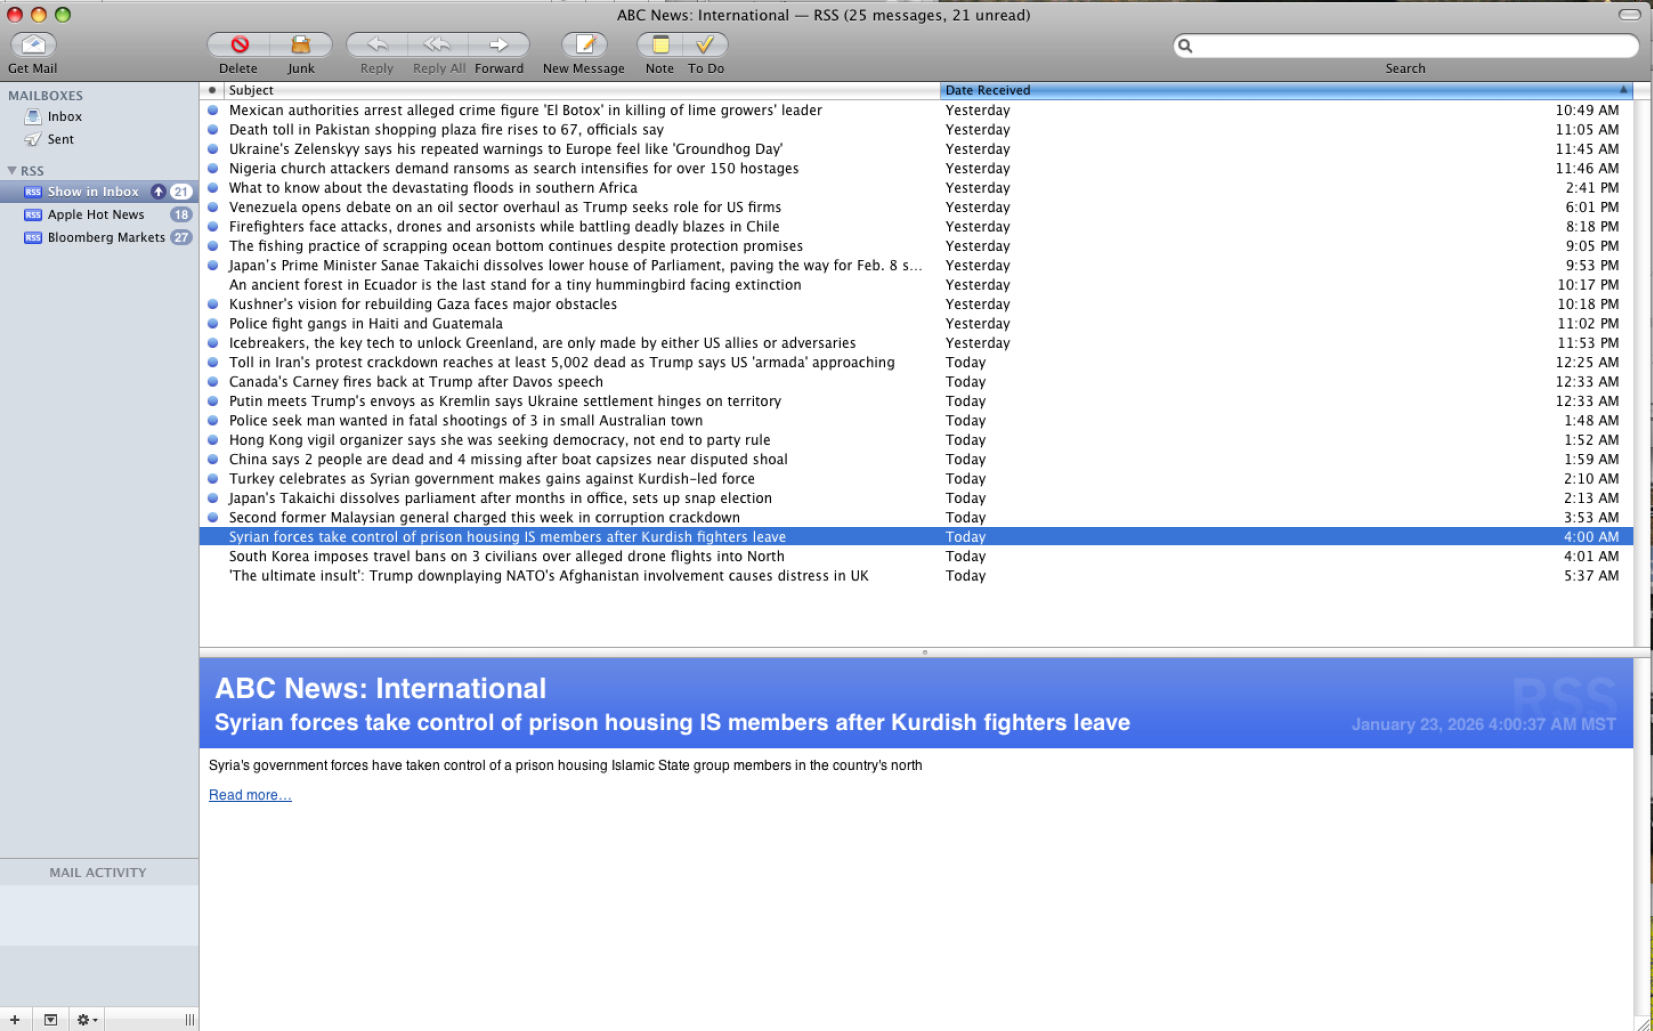This screenshot has width=1653, height=1031.
Task: Collapse the RSS section triangle
Action: coord(12,171)
